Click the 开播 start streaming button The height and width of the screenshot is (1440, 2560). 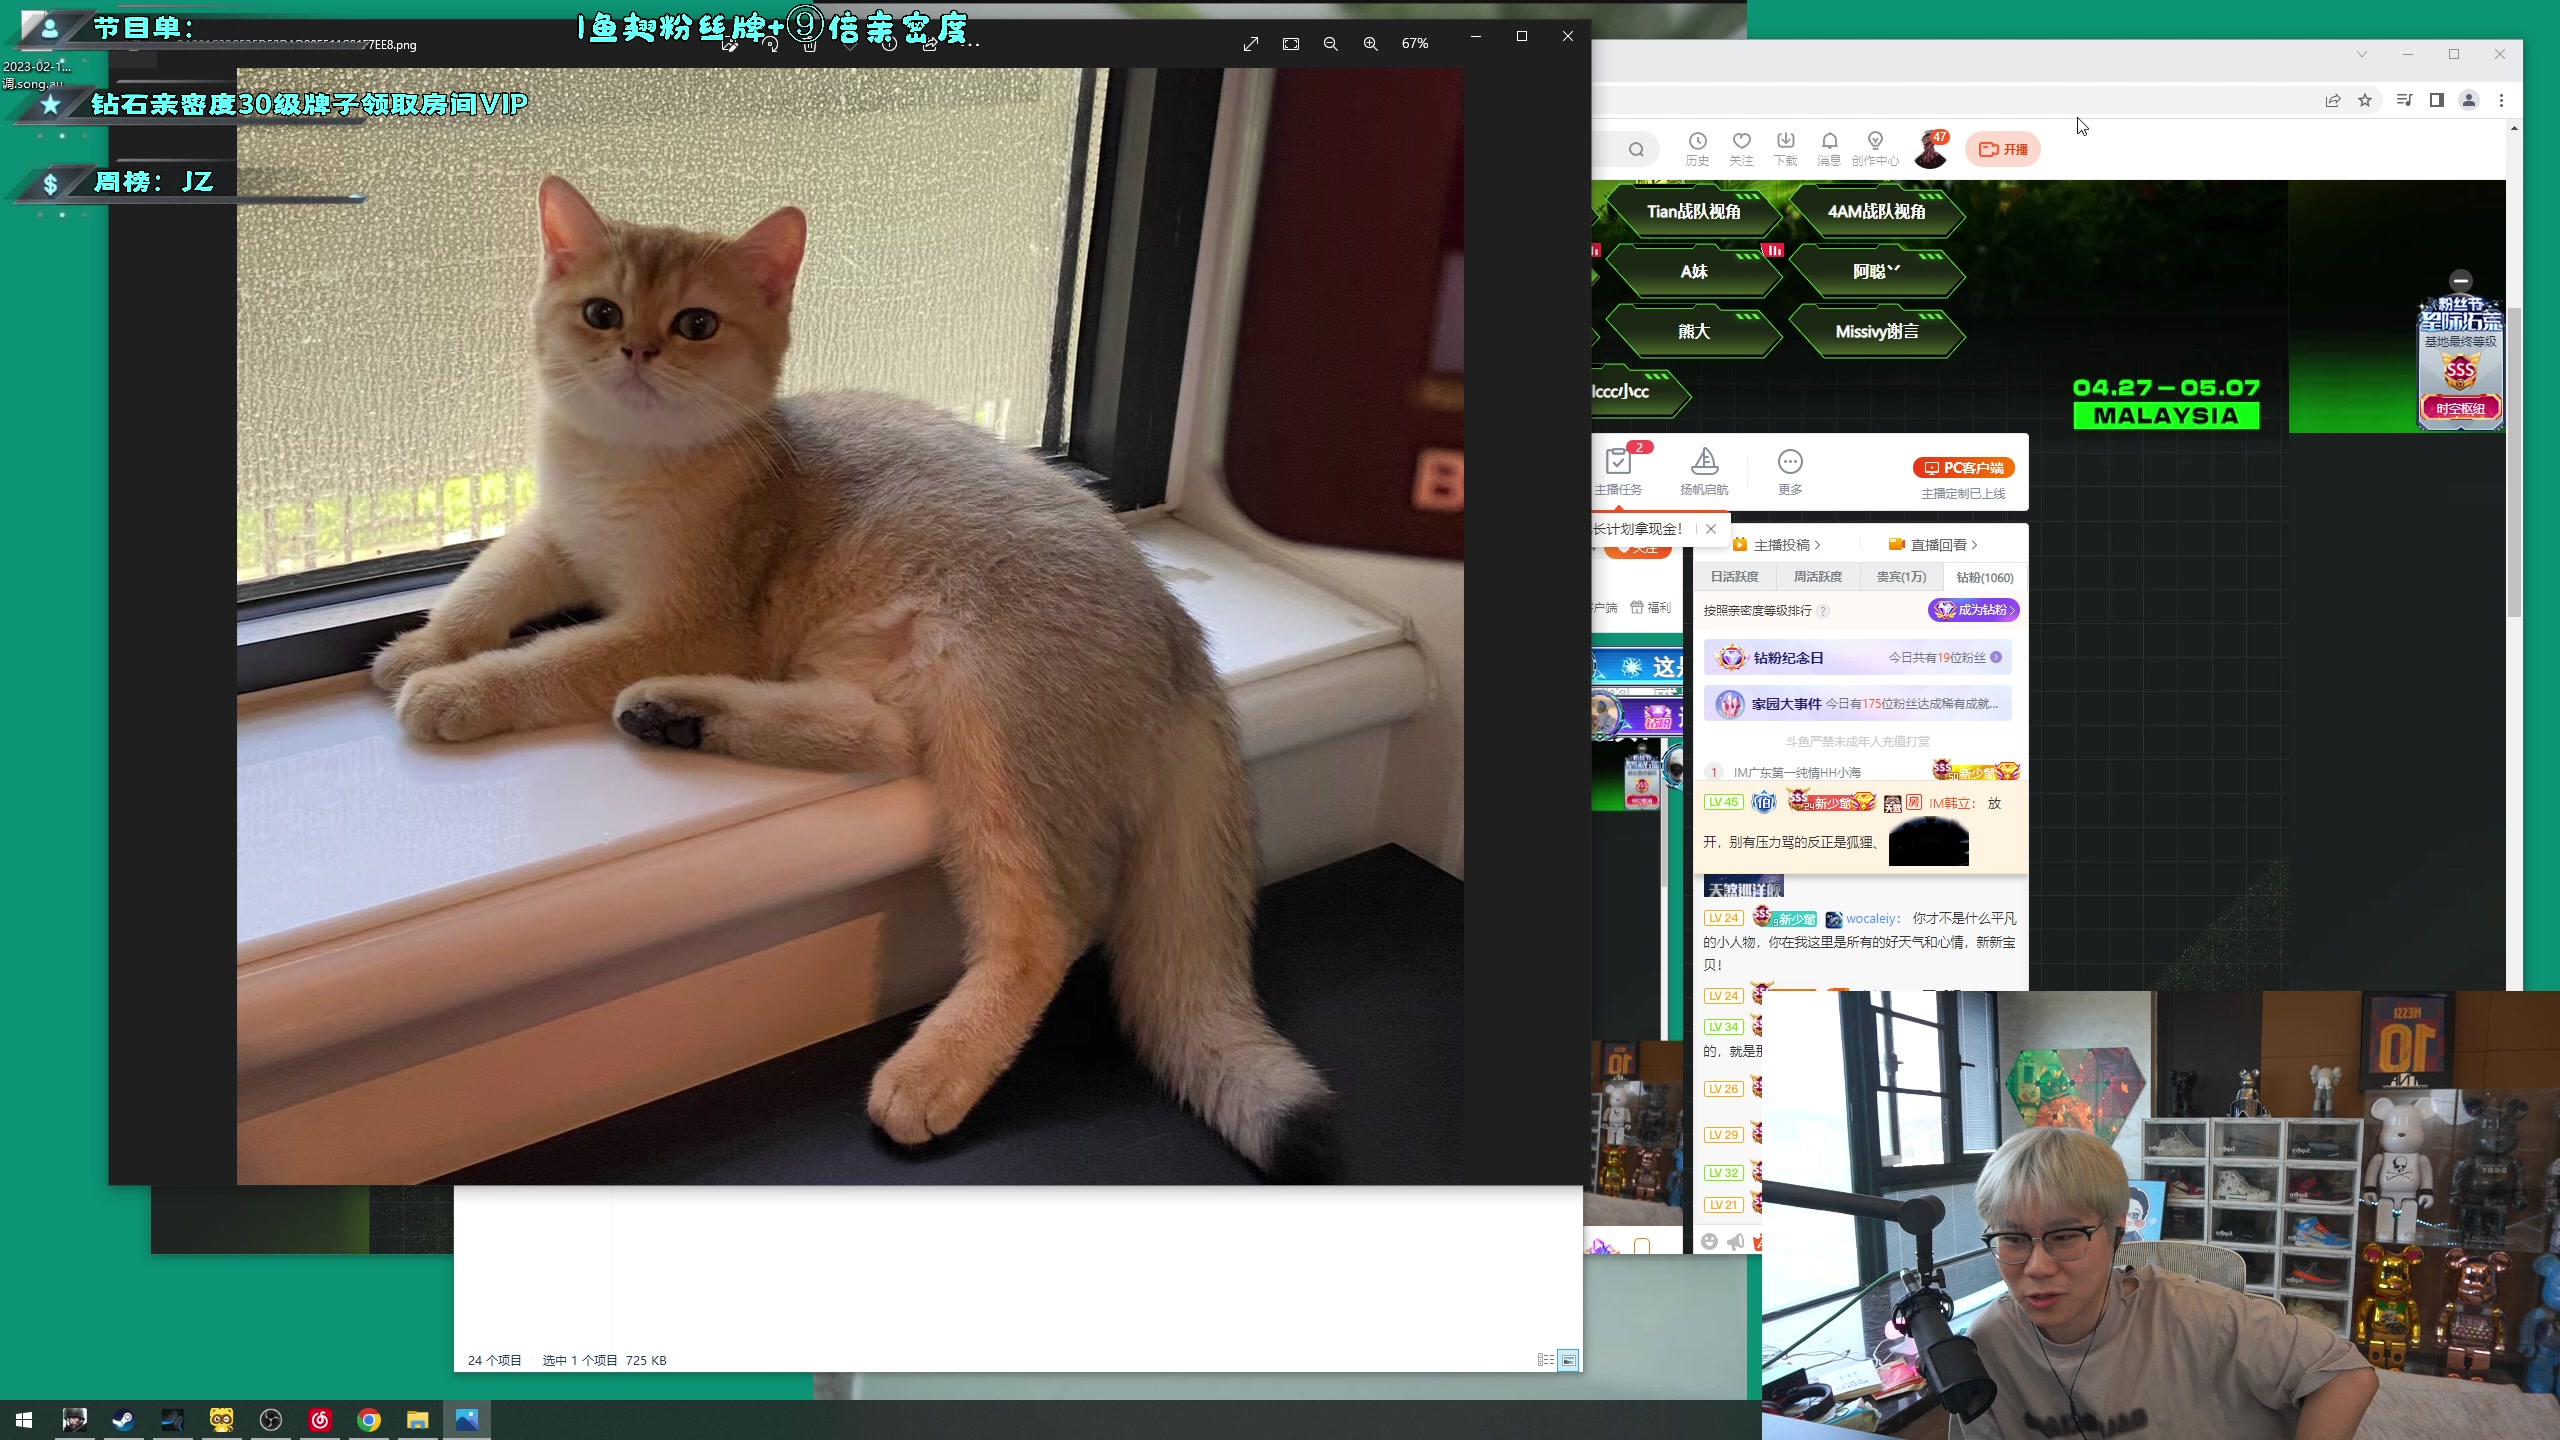point(2003,149)
